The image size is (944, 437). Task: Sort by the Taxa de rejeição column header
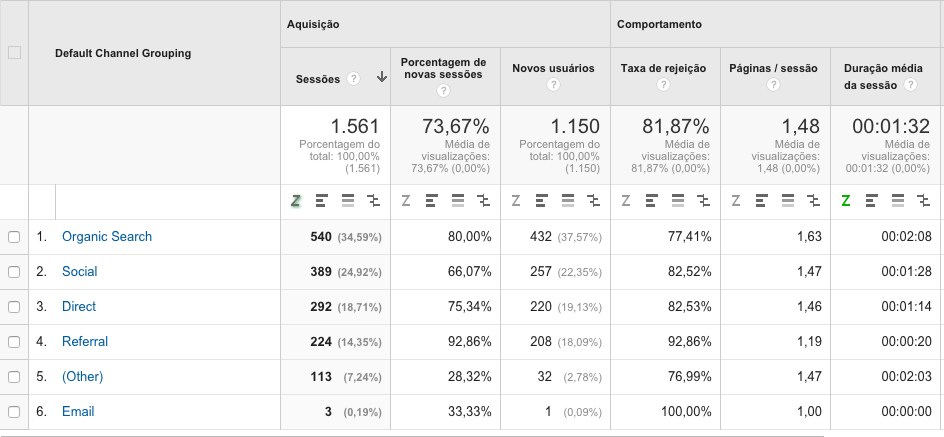pos(663,69)
